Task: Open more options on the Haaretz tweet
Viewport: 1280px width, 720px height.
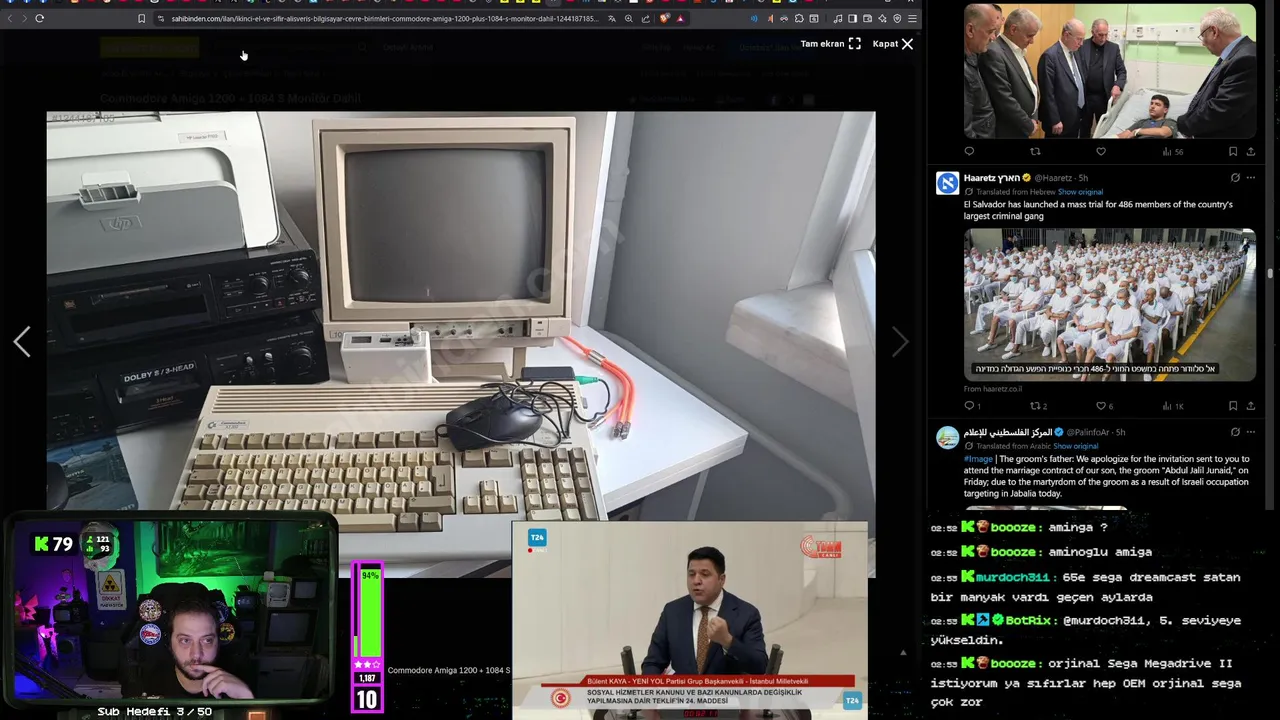Action: coord(1250,178)
